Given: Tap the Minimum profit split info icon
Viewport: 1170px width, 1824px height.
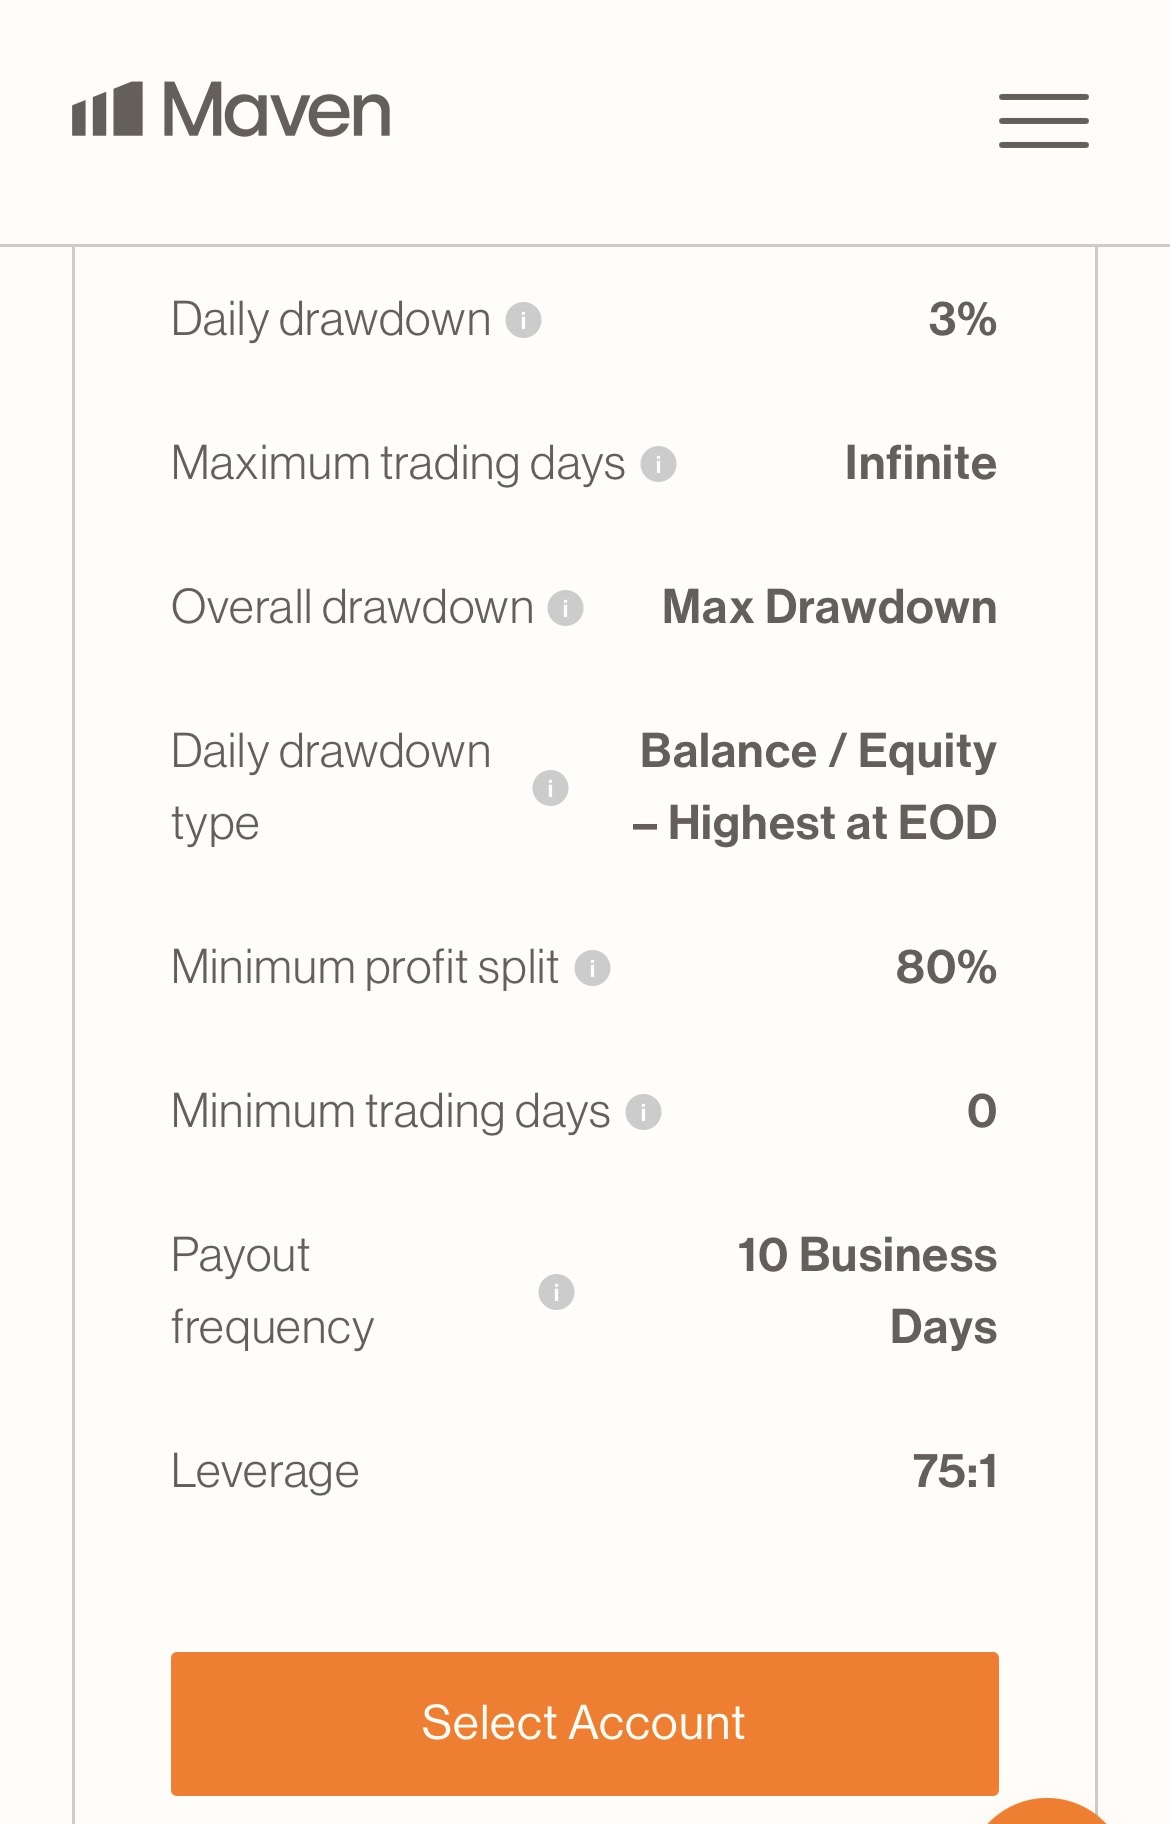Looking at the screenshot, I should pos(592,968).
